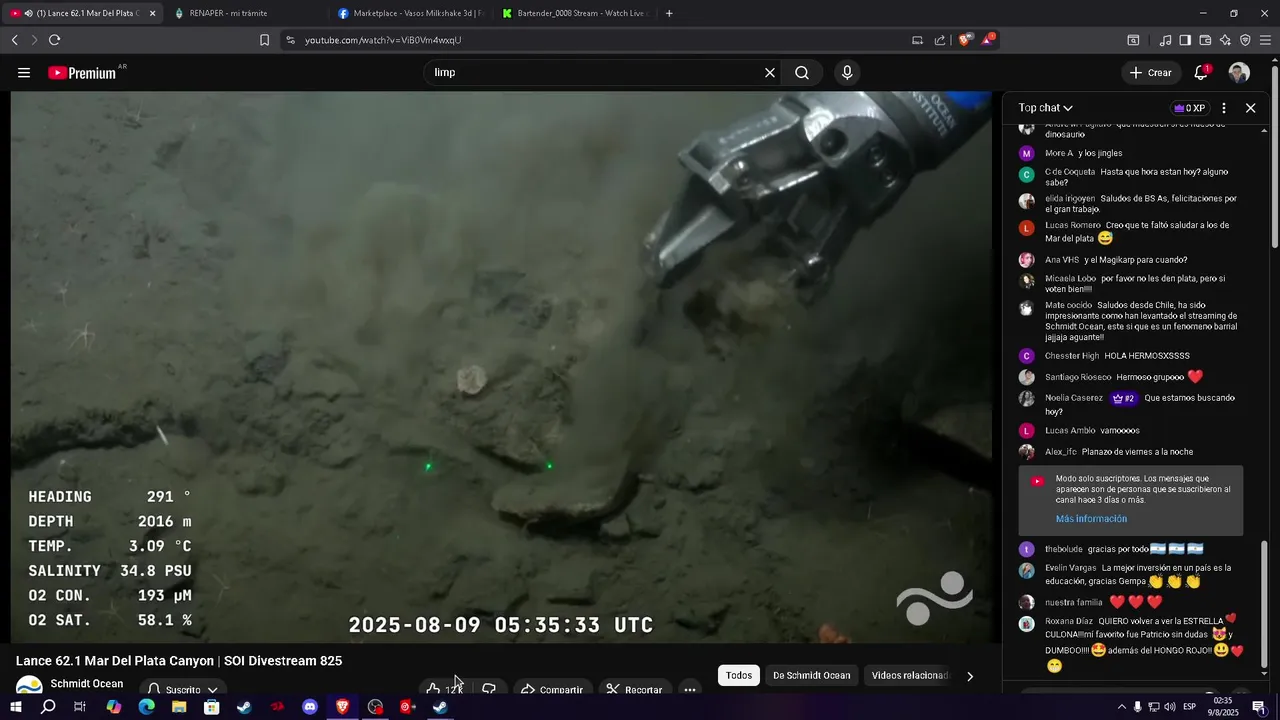This screenshot has width=1280, height=720.
Task: Close the live chat panel
Action: (x=1250, y=108)
